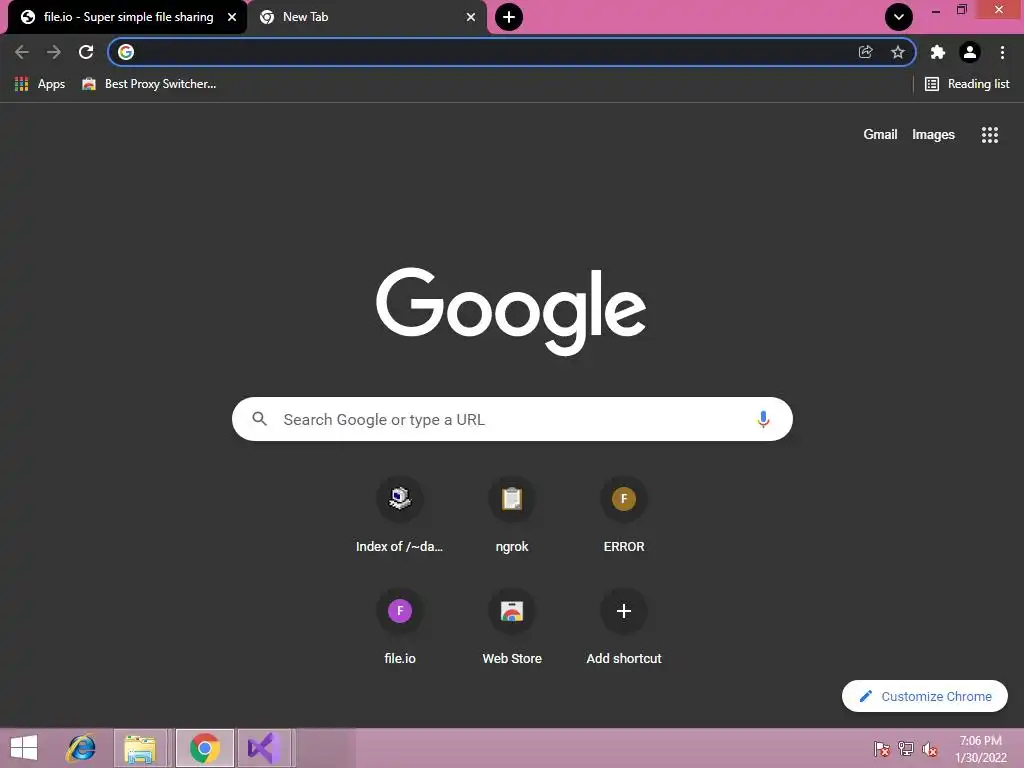Open Best Proxy Switcher bookmark
Screen dimensions: 1024x768
click(148, 84)
